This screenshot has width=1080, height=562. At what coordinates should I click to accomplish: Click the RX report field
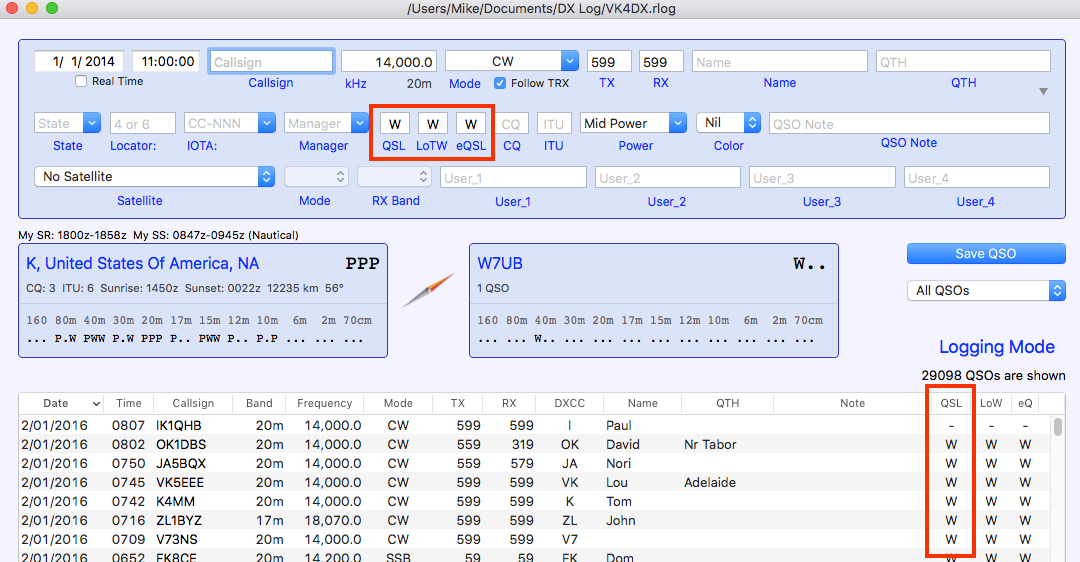click(x=661, y=62)
